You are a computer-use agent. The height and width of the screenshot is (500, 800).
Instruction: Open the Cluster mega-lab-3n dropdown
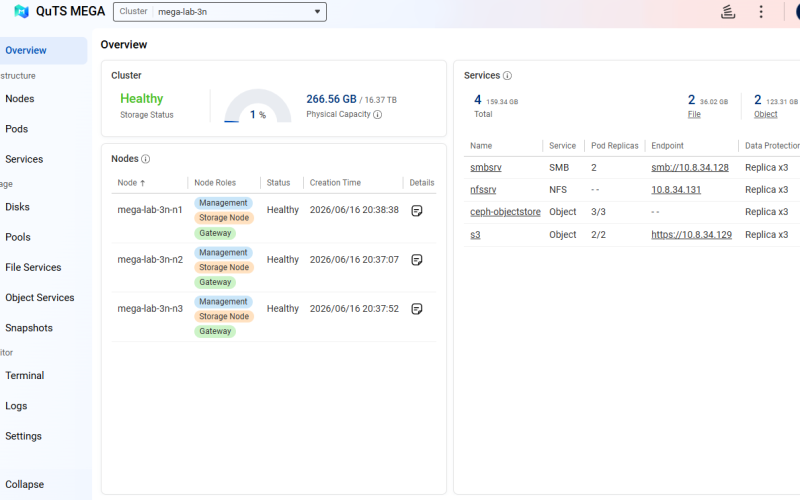click(220, 12)
